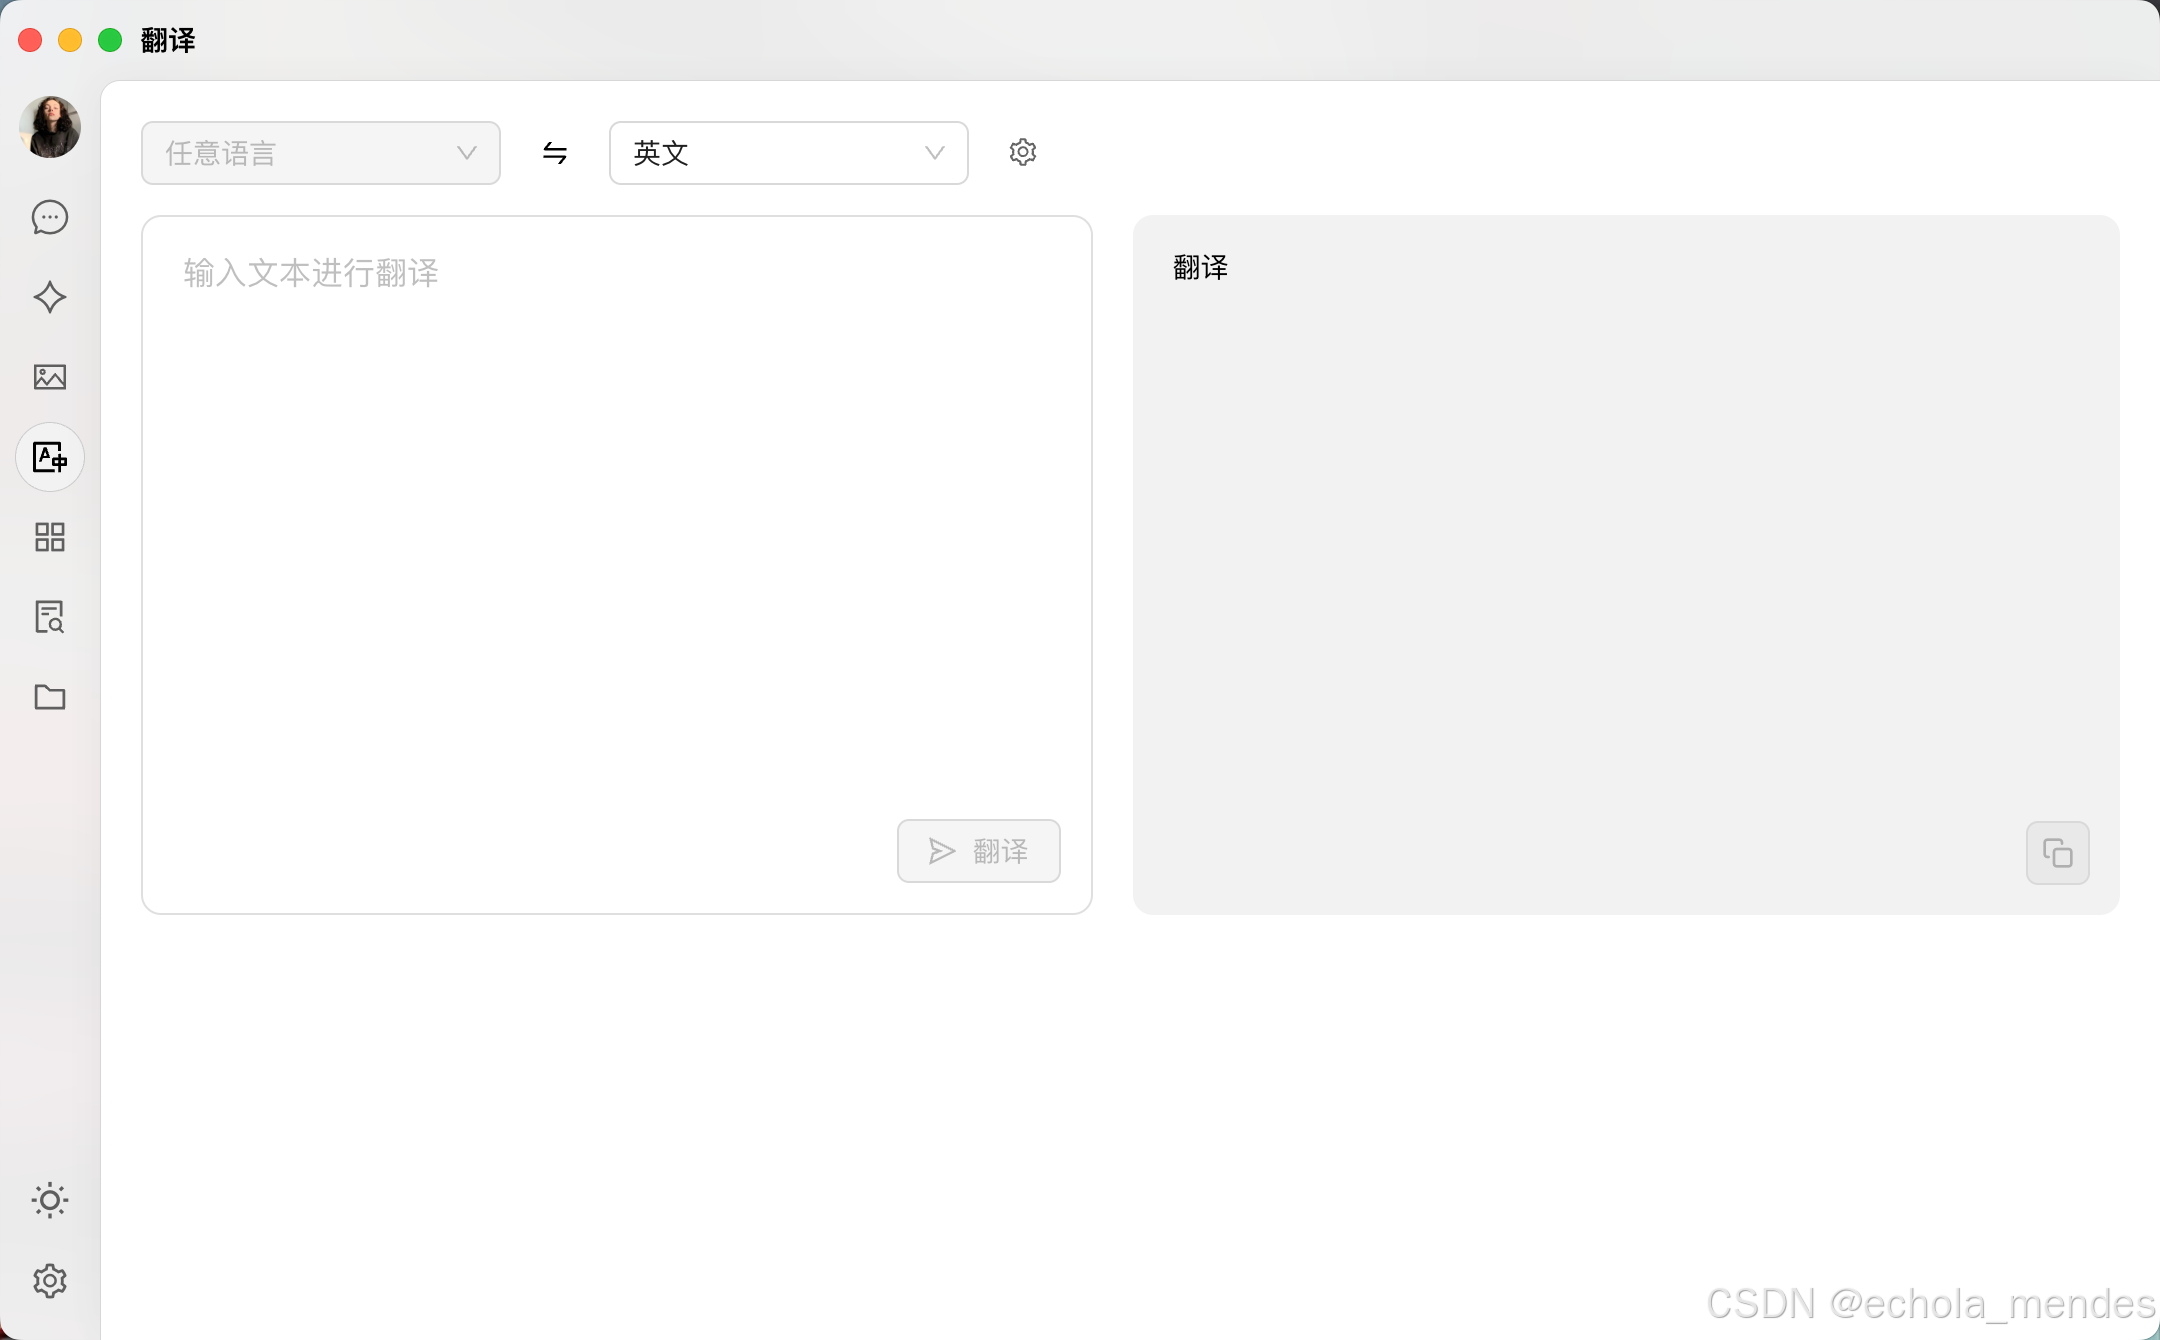Open the agents sparkle icon in sidebar

tap(50, 297)
